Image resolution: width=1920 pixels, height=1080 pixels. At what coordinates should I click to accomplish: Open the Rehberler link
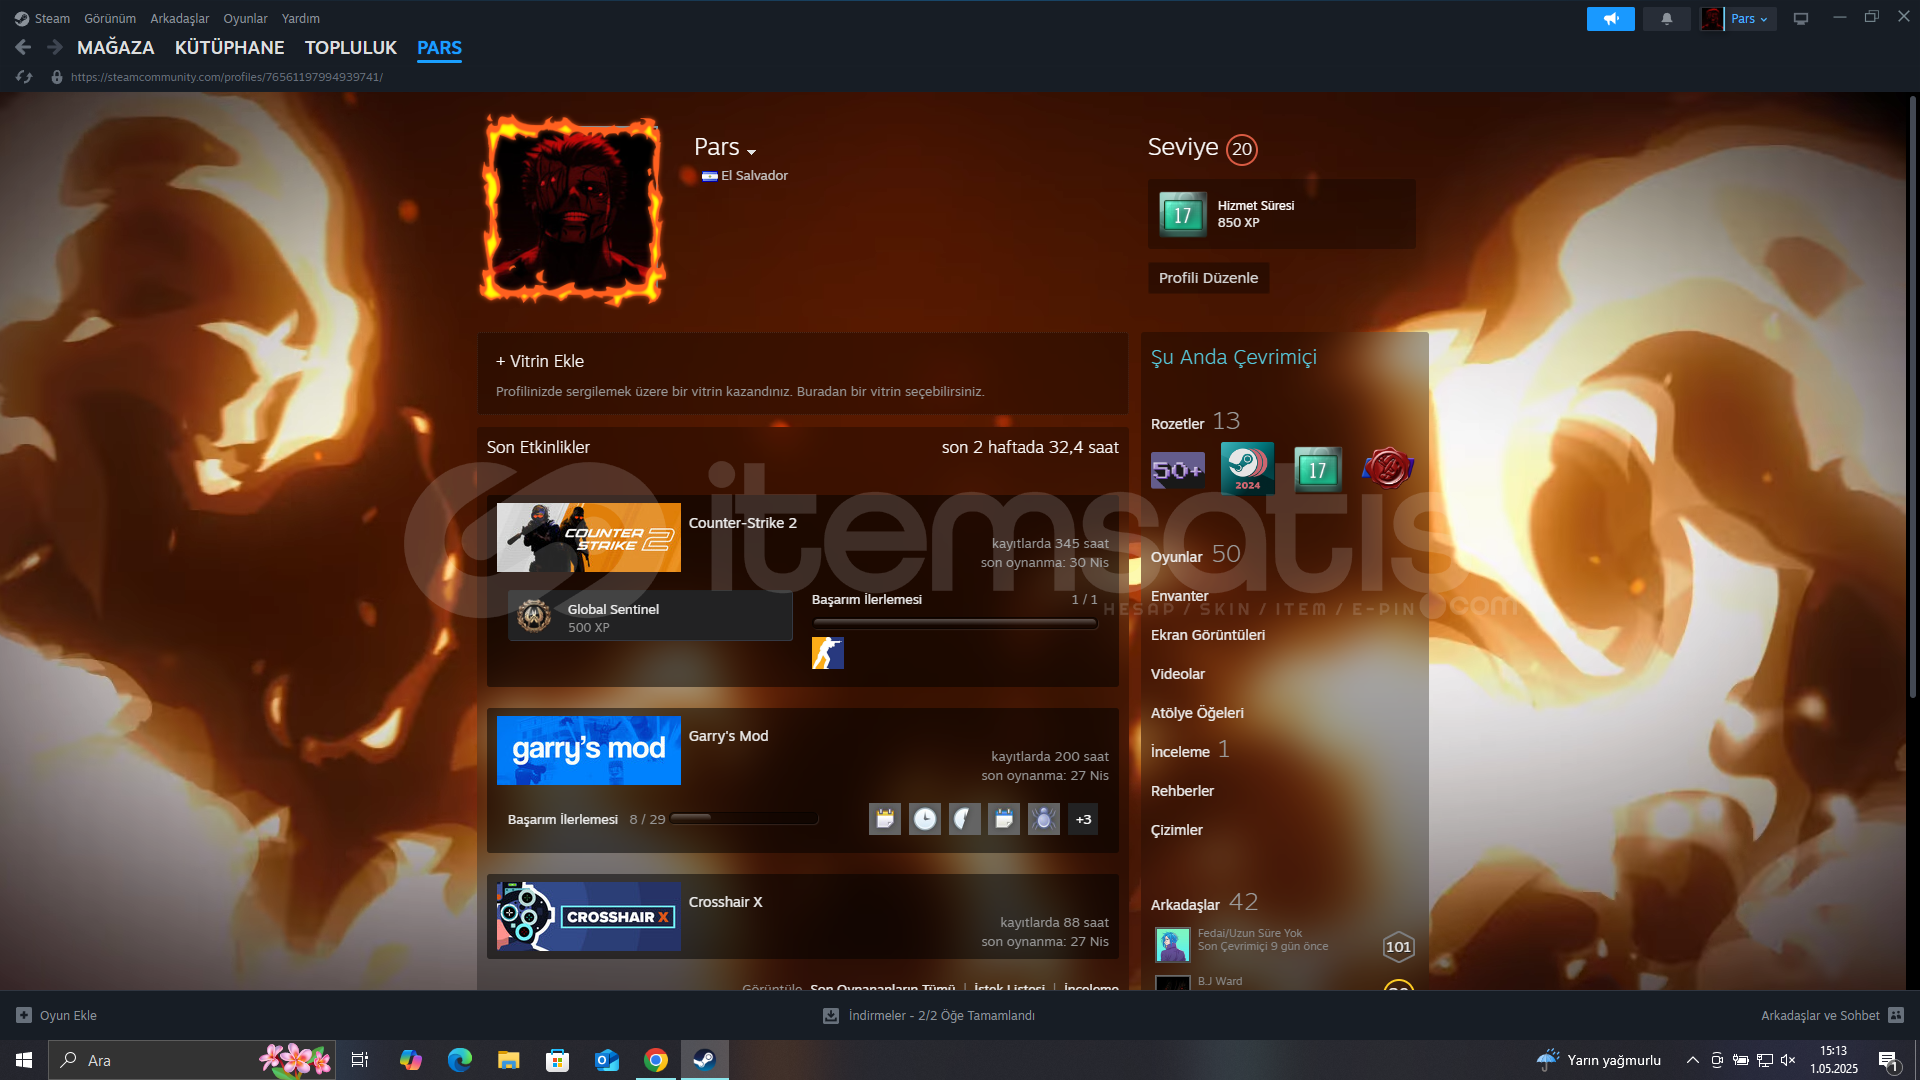(1182, 791)
